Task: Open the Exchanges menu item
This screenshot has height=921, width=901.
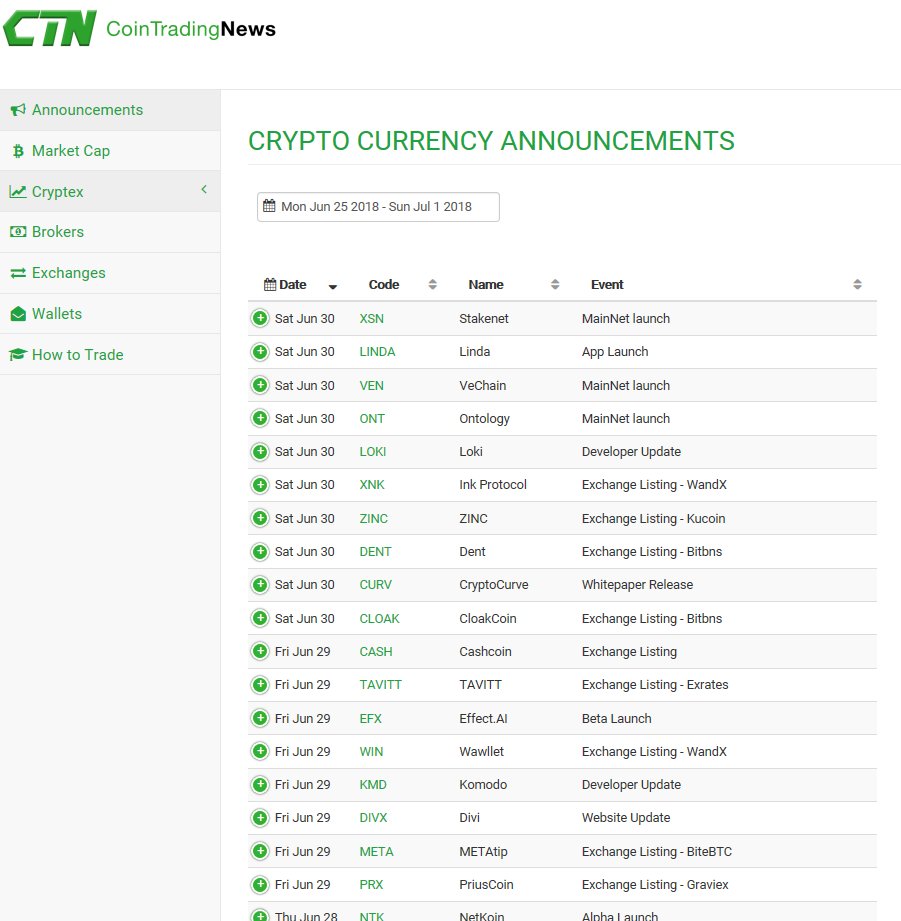Action: click(110, 273)
